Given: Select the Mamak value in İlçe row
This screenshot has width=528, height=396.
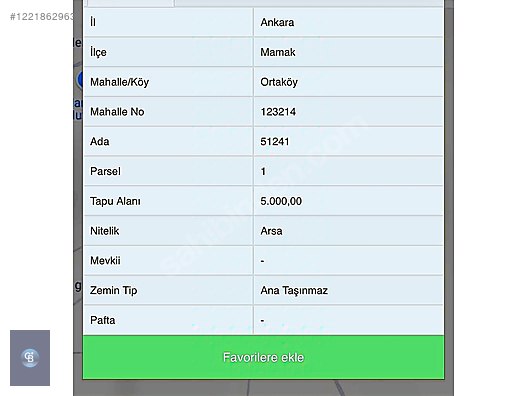Looking at the screenshot, I should [278, 52].
